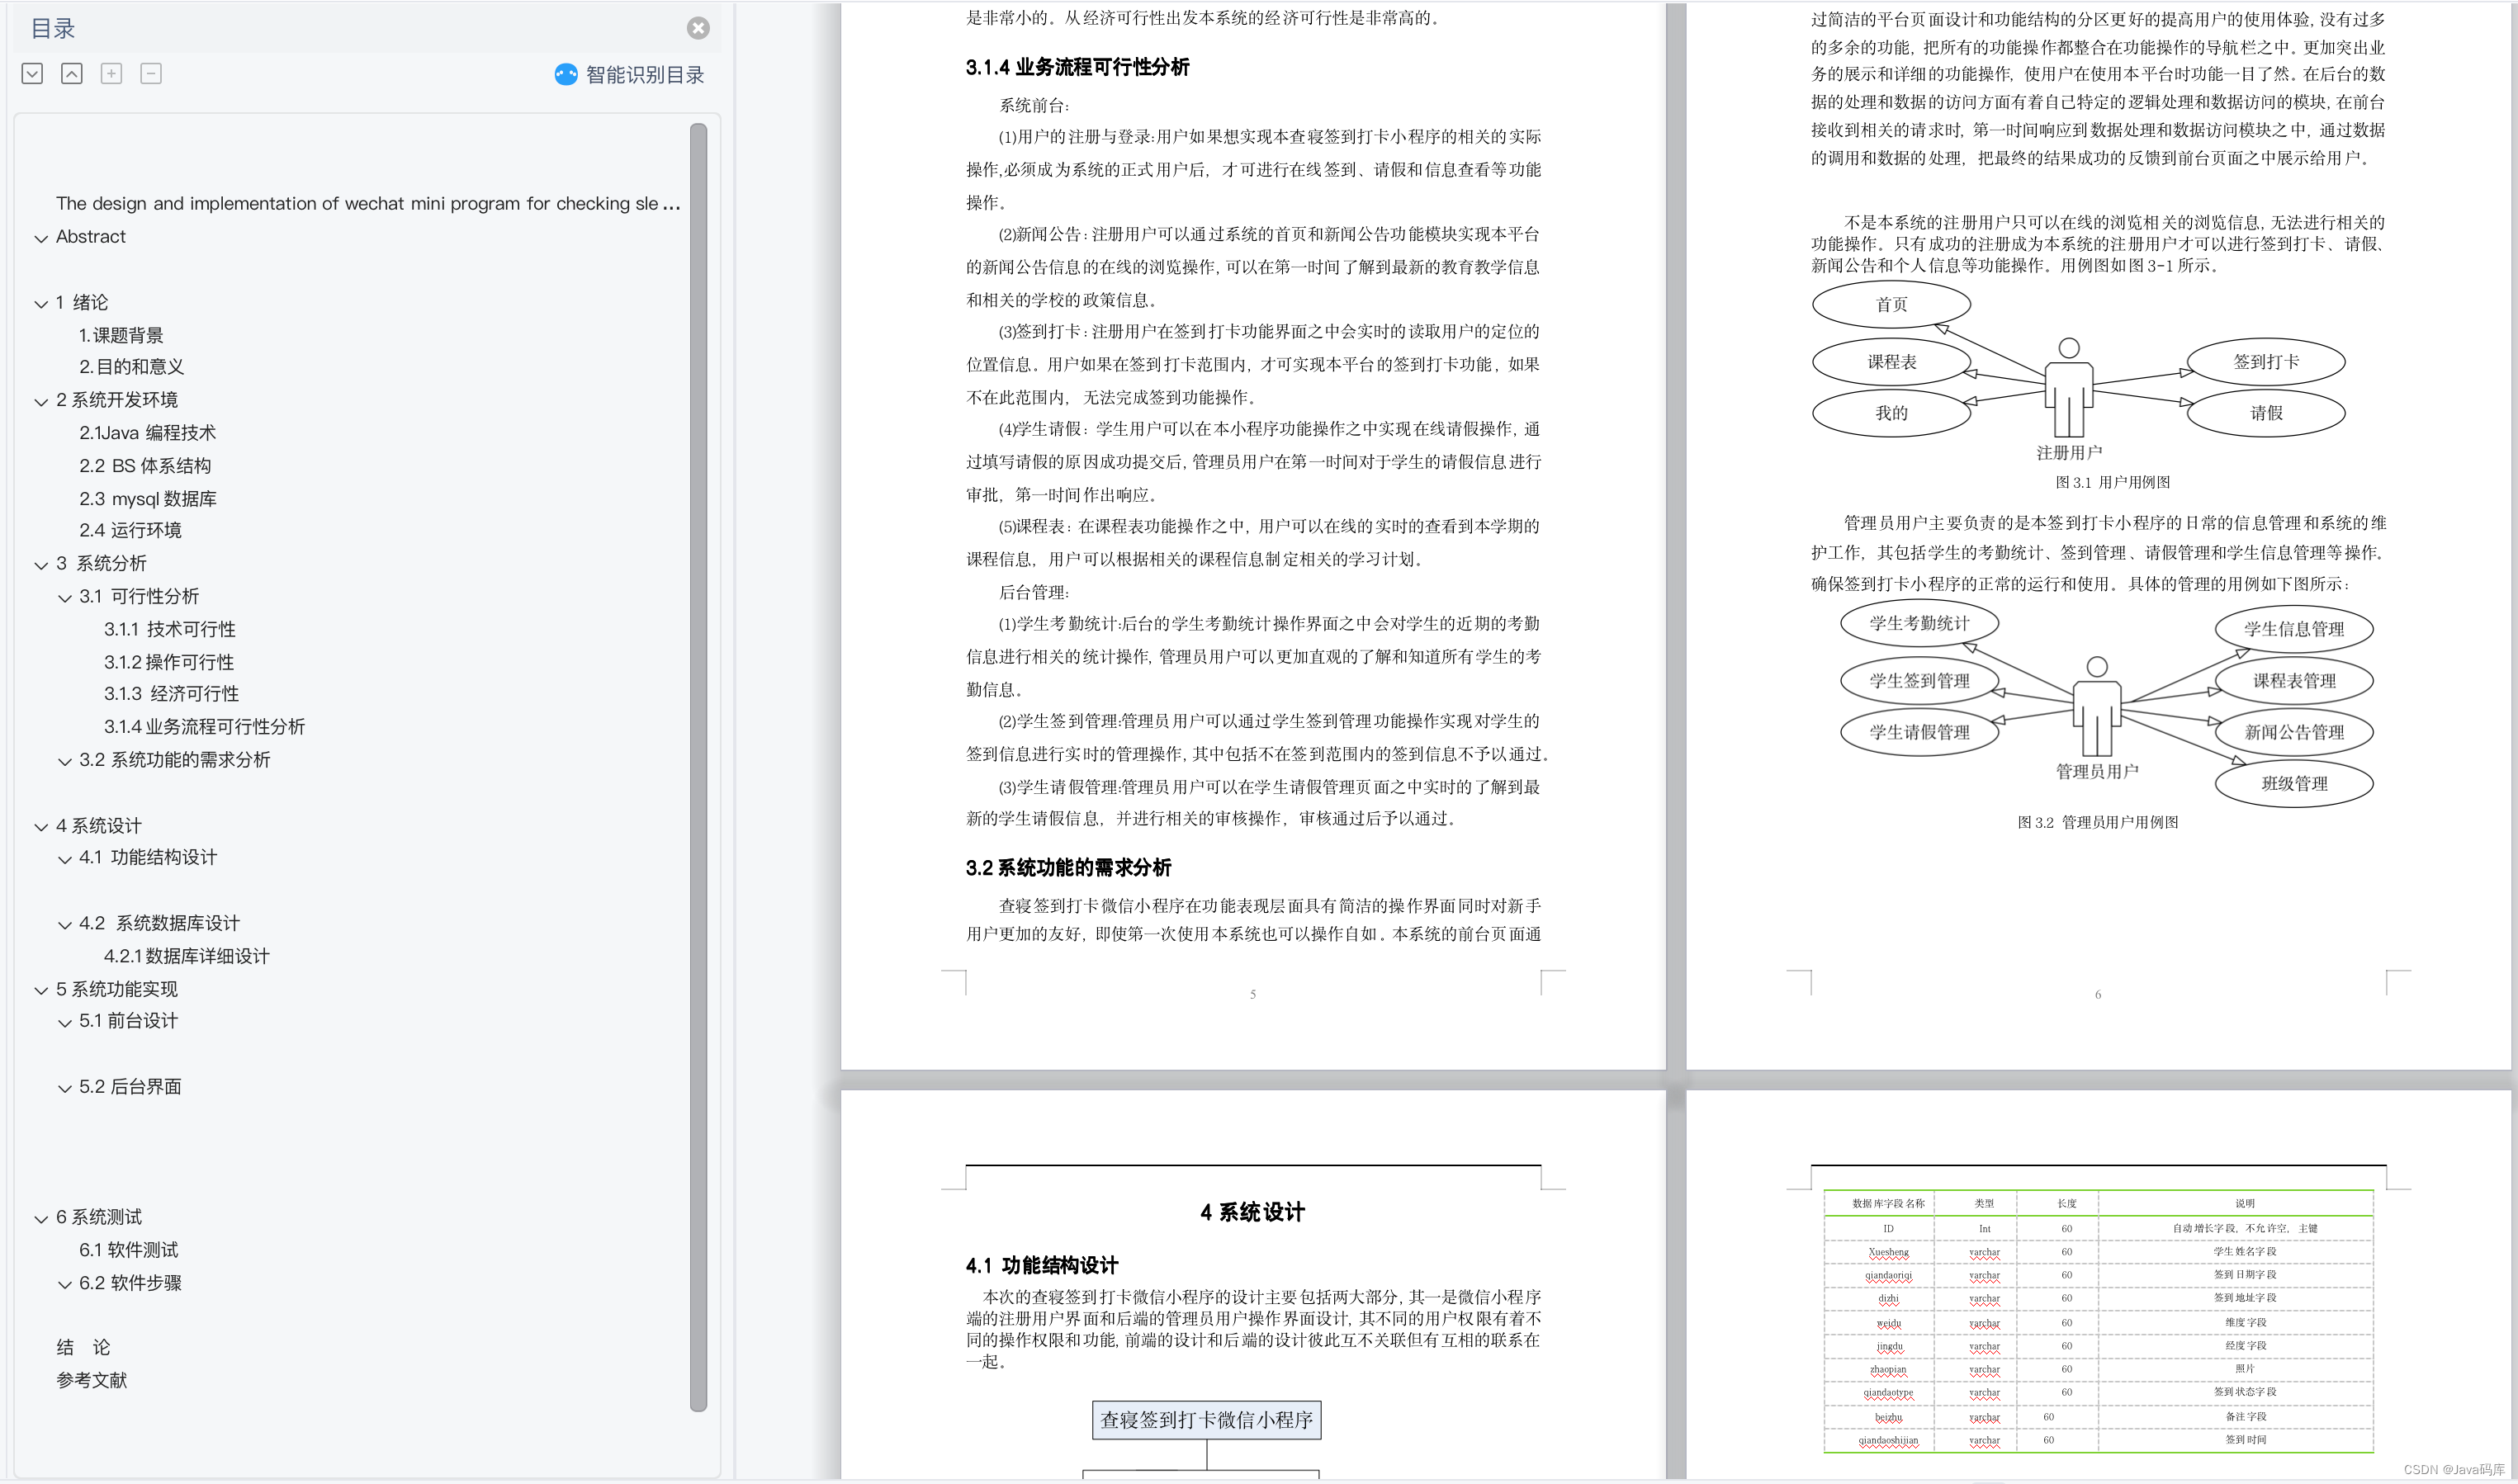Viewport: 2518px width, 1484px height.
Task: Open the English title outline entry
Action: pyautogui.click(x=368, y=203)
